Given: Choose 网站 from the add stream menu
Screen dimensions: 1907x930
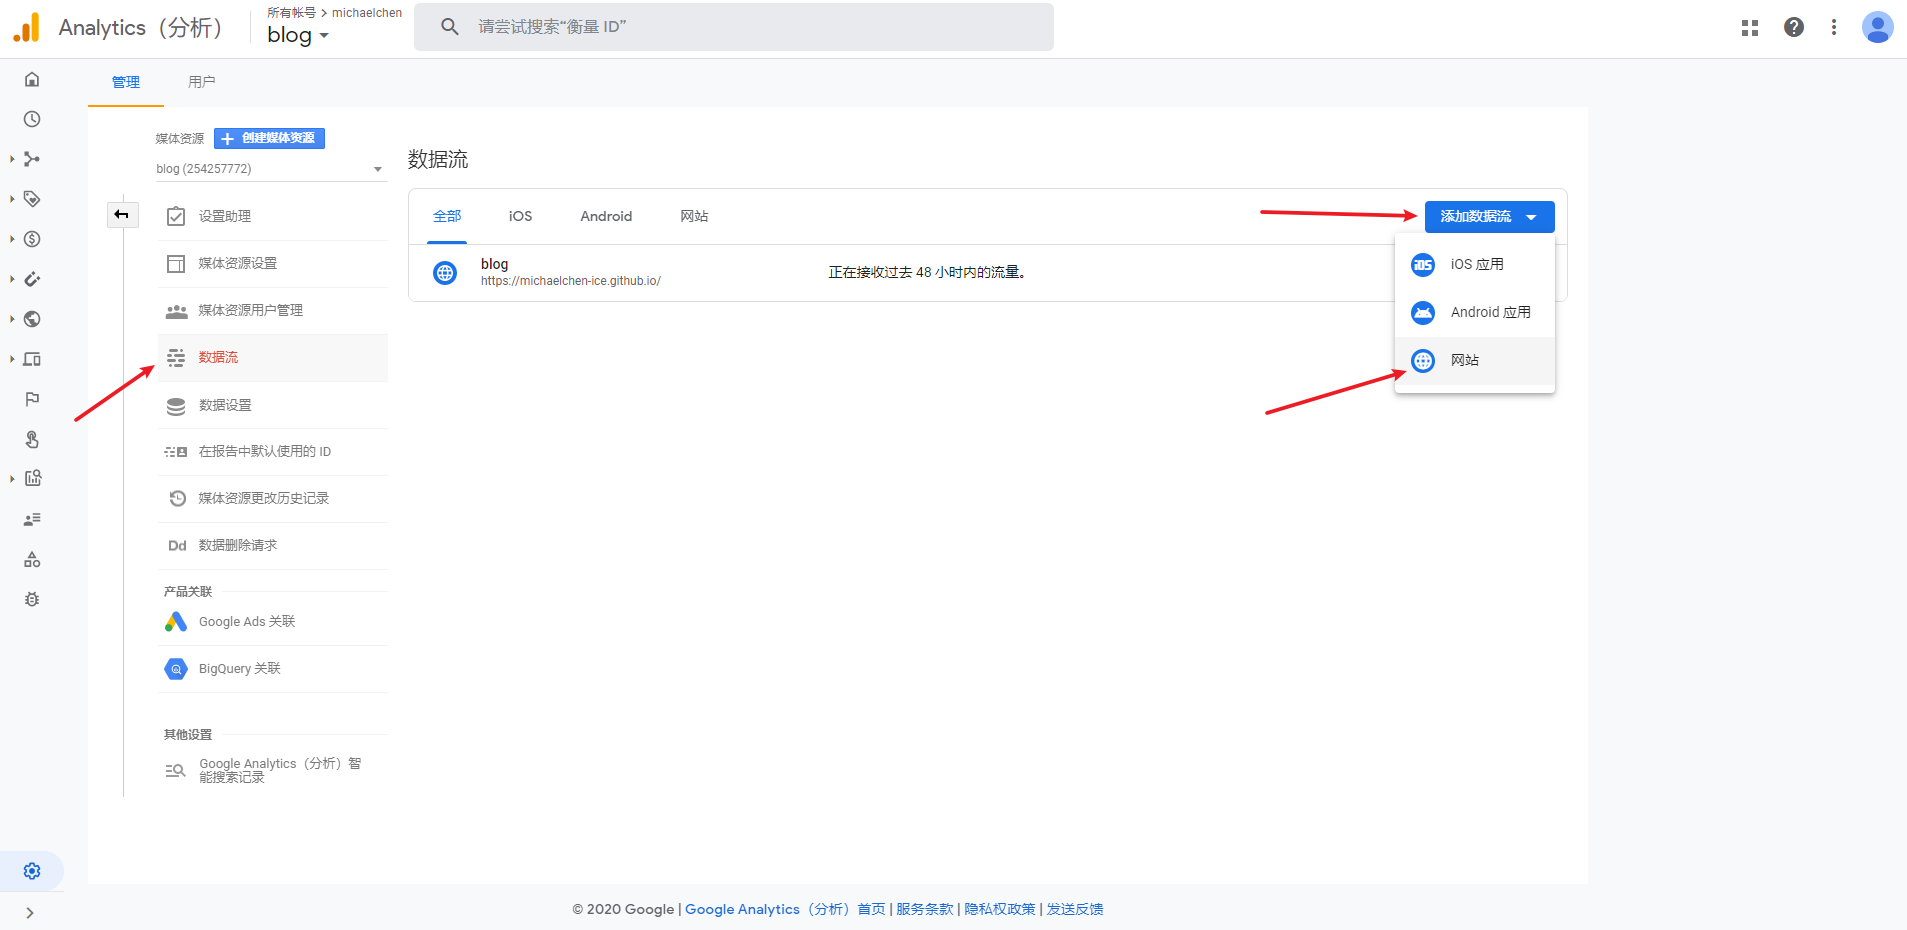Looking at the screenshot, I should coord(1475,361).
